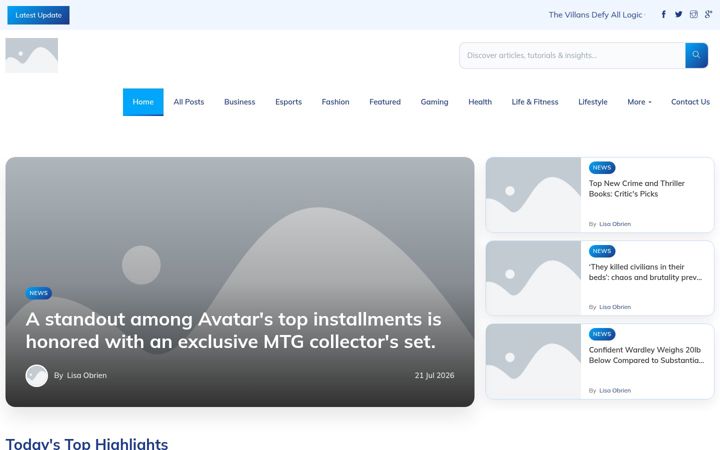This screenshot has width=720, height=450.
Task: Select the Home menu item
Action: click(x=143, y=102)
